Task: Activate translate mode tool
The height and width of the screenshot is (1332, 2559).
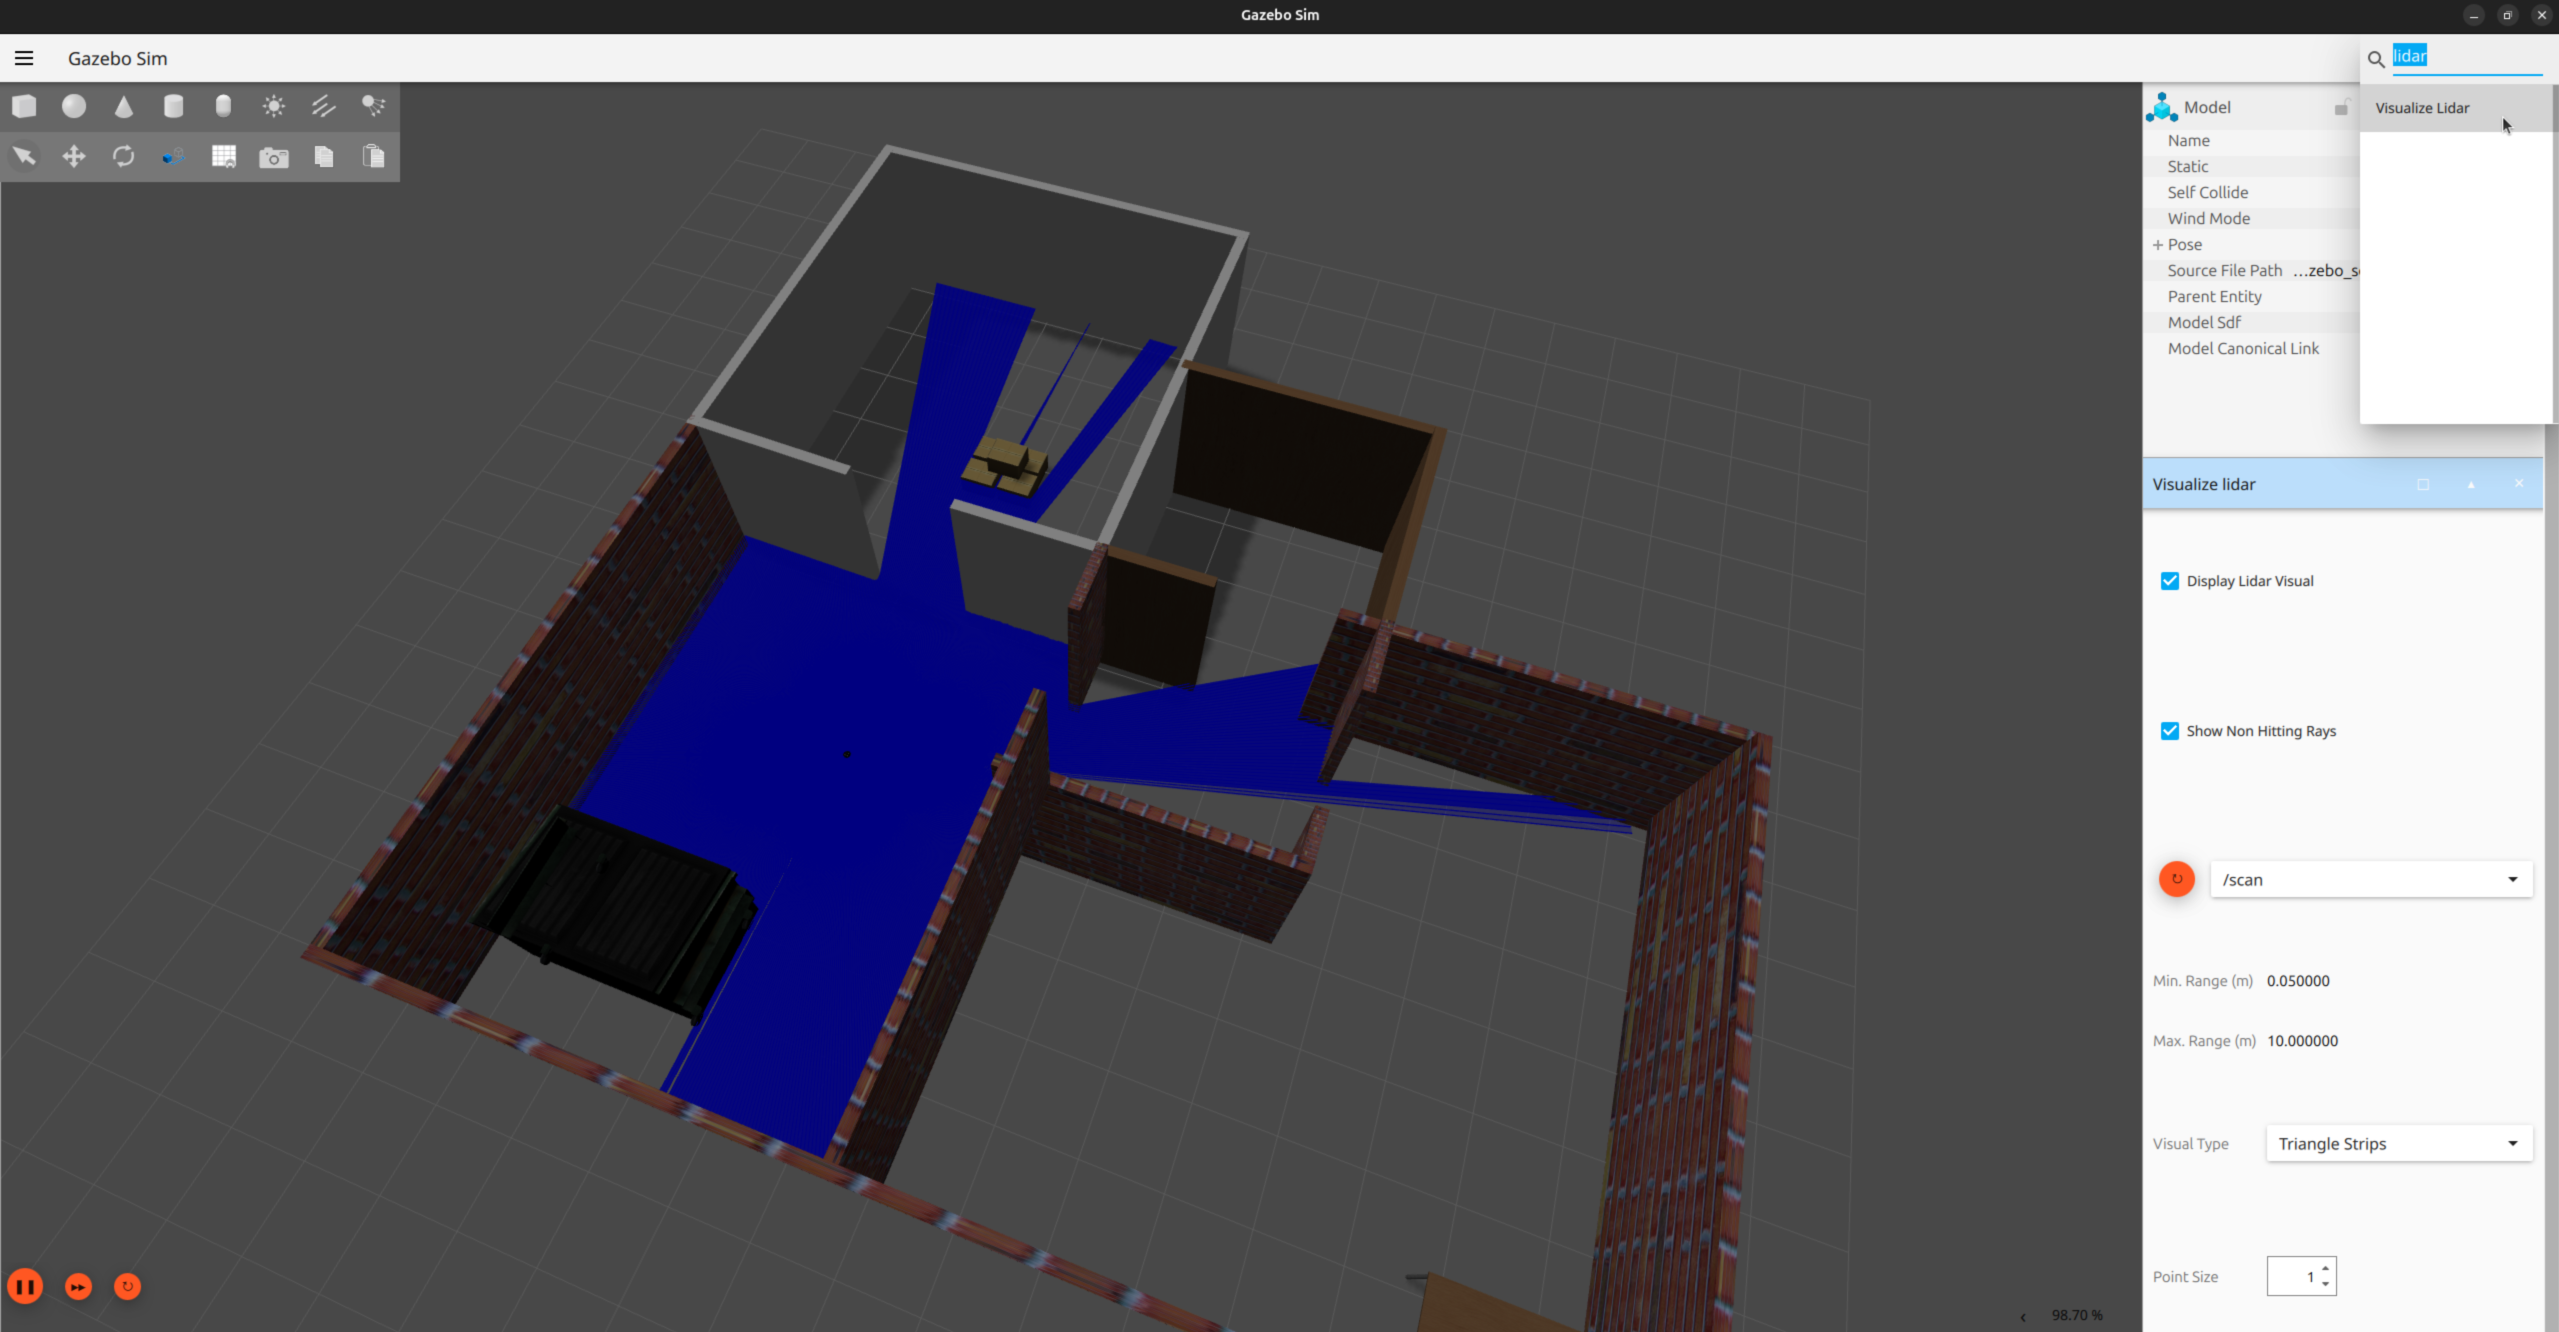Action: pos(74,156)
